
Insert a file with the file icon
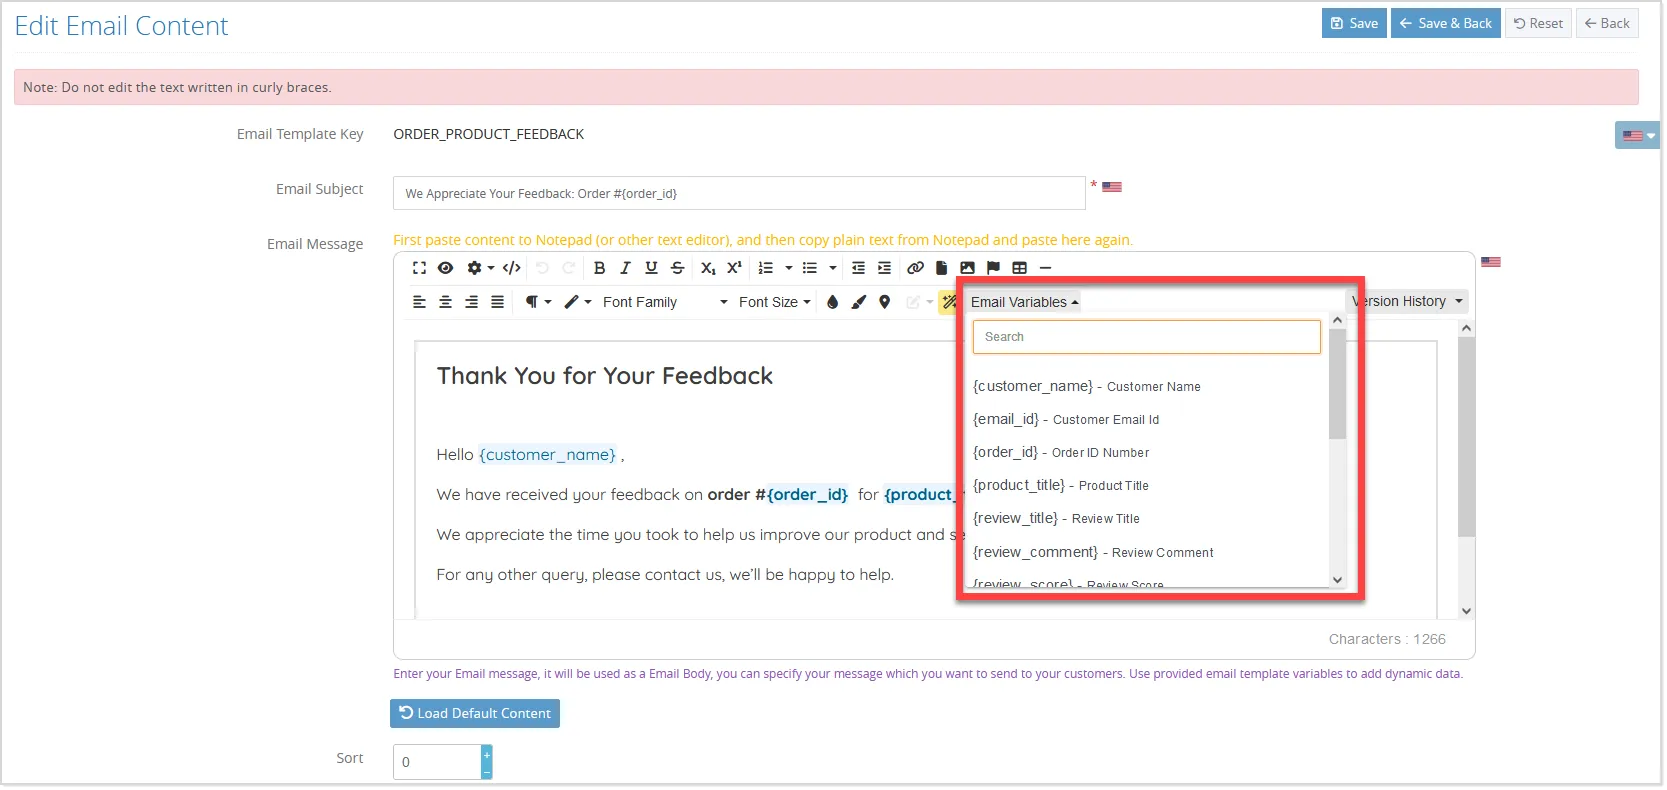coord(941,268)
